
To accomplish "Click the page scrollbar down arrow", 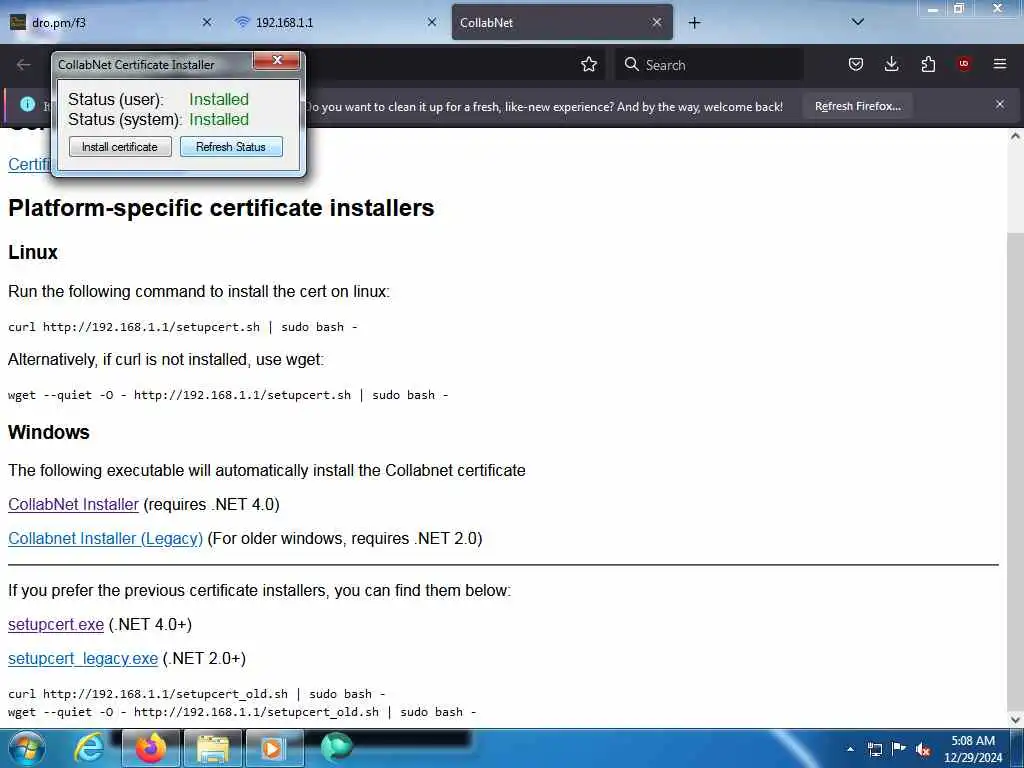I will (x=1015, y=719).
